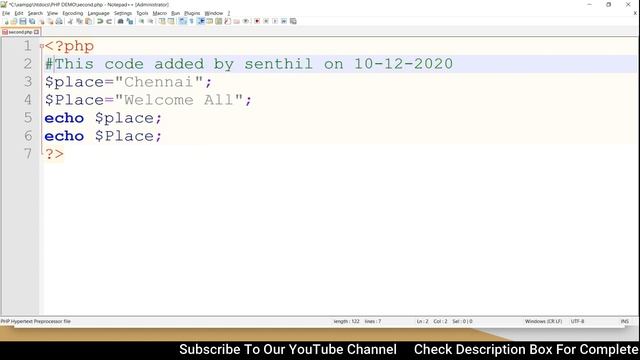Toggle synchronized vertical scrolling icon
This screenshot has width=640, height=360.
pyautogui.click(x=162, y=21)
